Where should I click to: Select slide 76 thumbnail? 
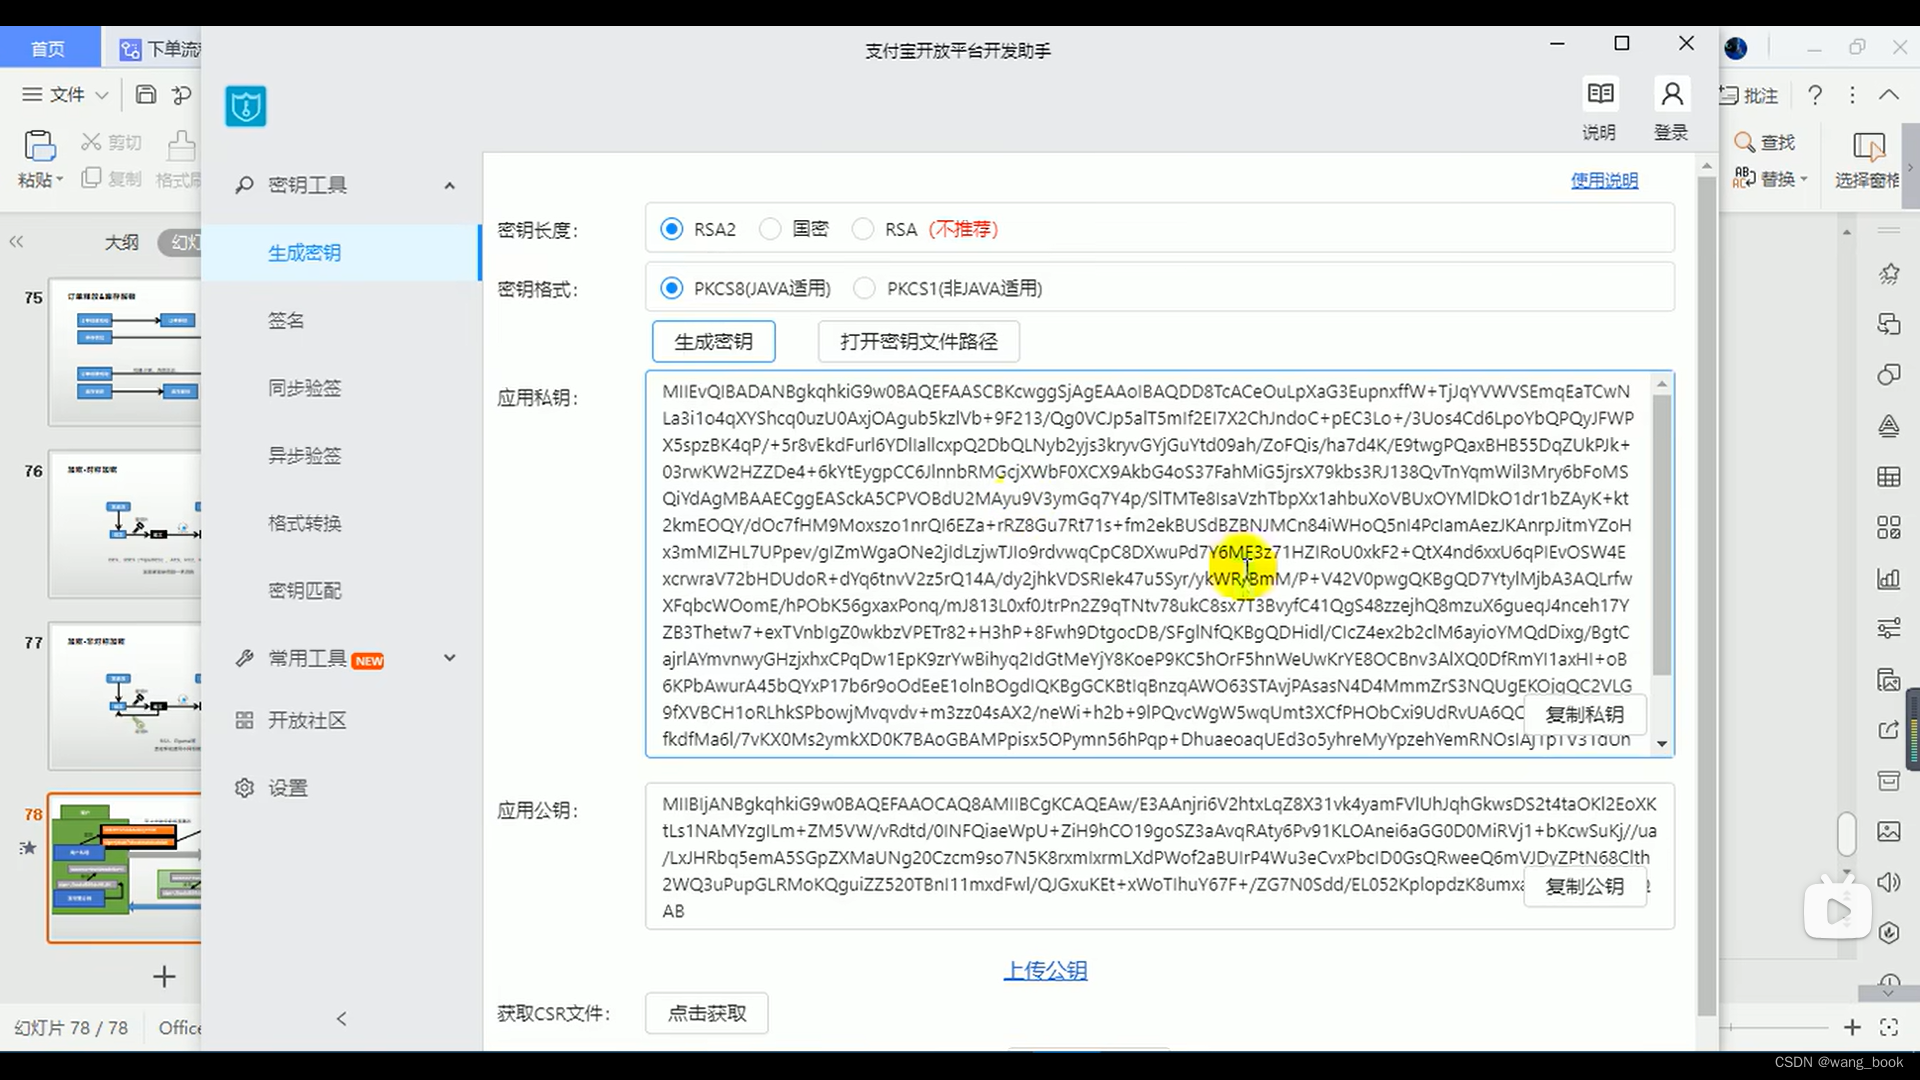124,524
